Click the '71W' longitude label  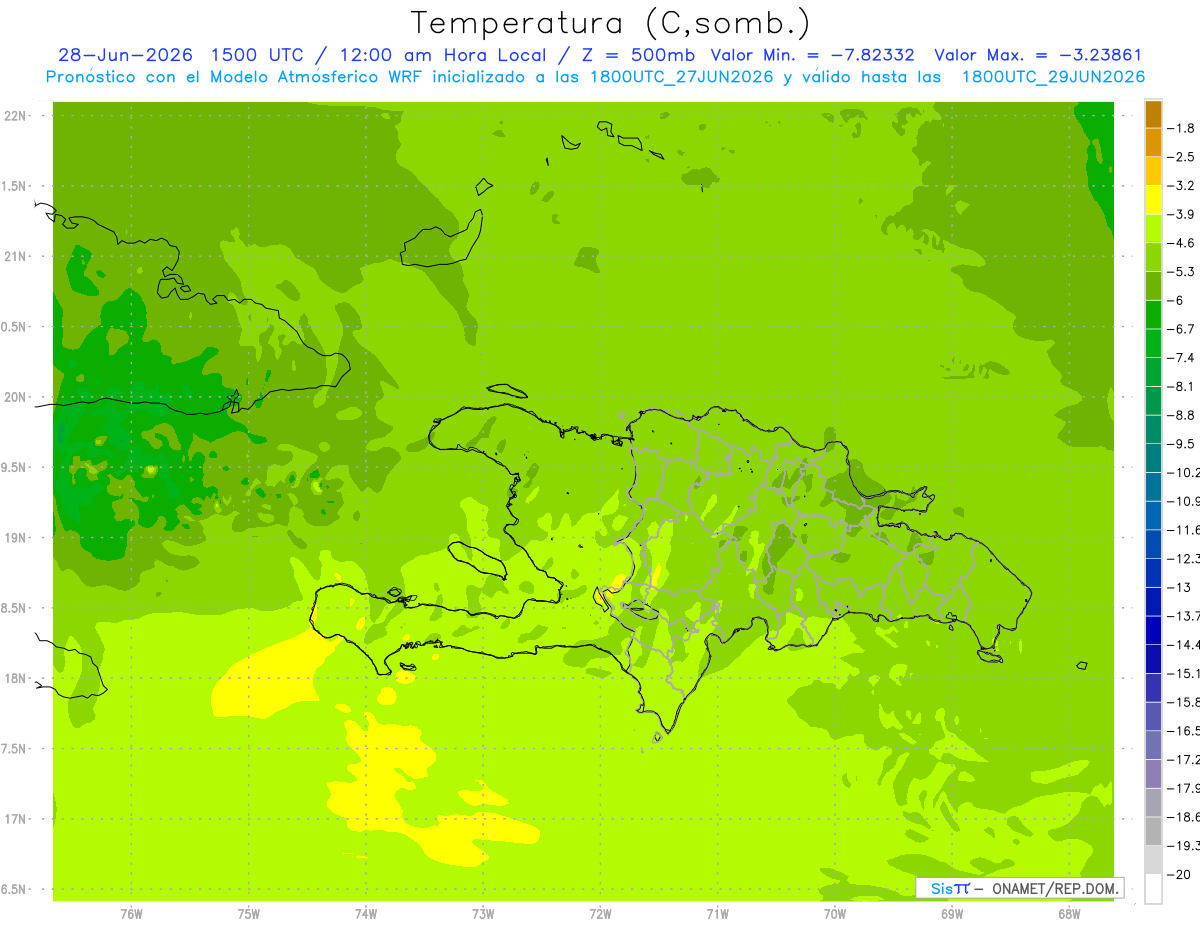pyautogui.click(x=717, y=914)
